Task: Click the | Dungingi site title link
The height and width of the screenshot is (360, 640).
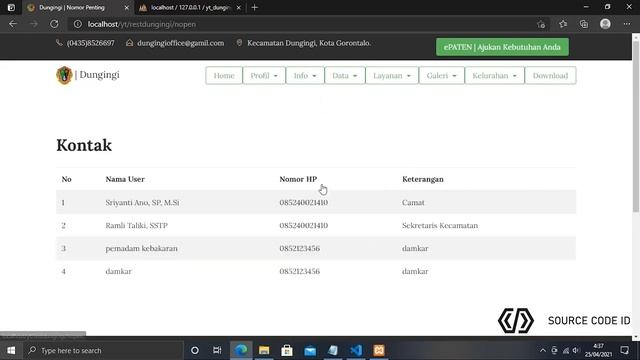Action: pyautogui.click(x=97, y=75)
